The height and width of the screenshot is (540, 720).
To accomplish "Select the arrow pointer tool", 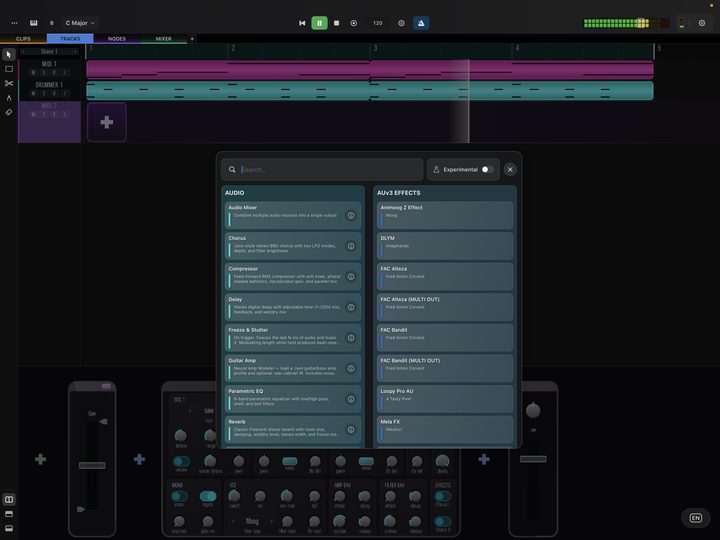I will pyautogui.click(x=9, y=55).
